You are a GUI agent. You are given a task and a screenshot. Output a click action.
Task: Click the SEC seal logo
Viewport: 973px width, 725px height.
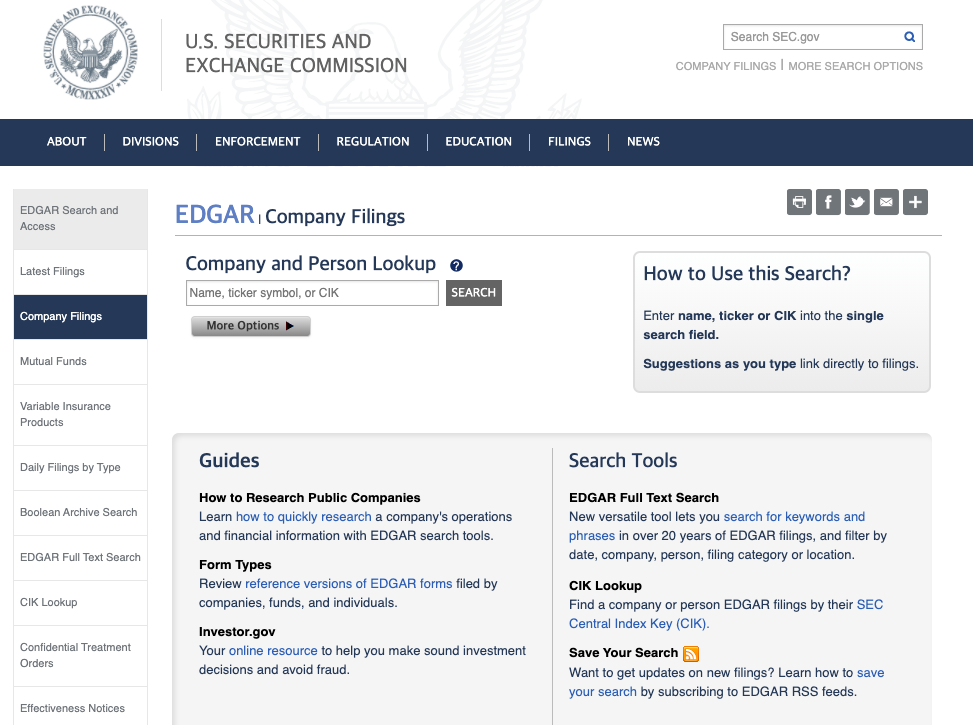click(x=91, y=53)
